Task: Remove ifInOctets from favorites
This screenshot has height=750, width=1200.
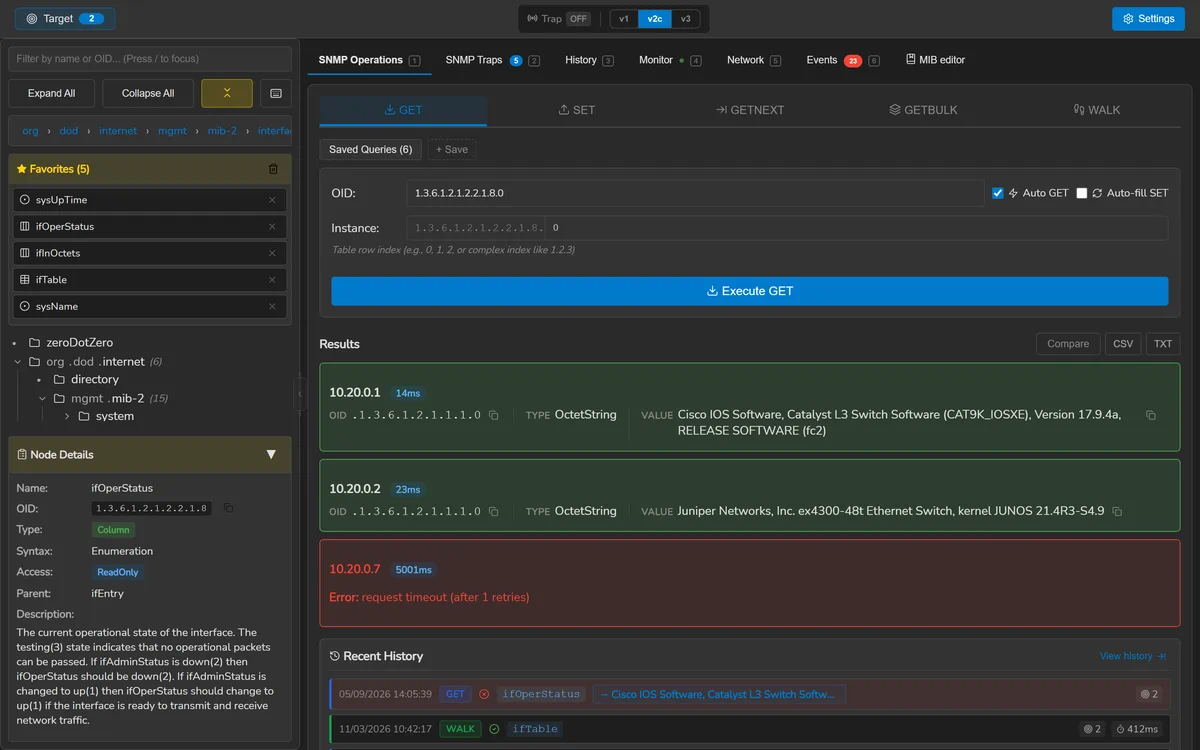Action: (x=272, y=253)
